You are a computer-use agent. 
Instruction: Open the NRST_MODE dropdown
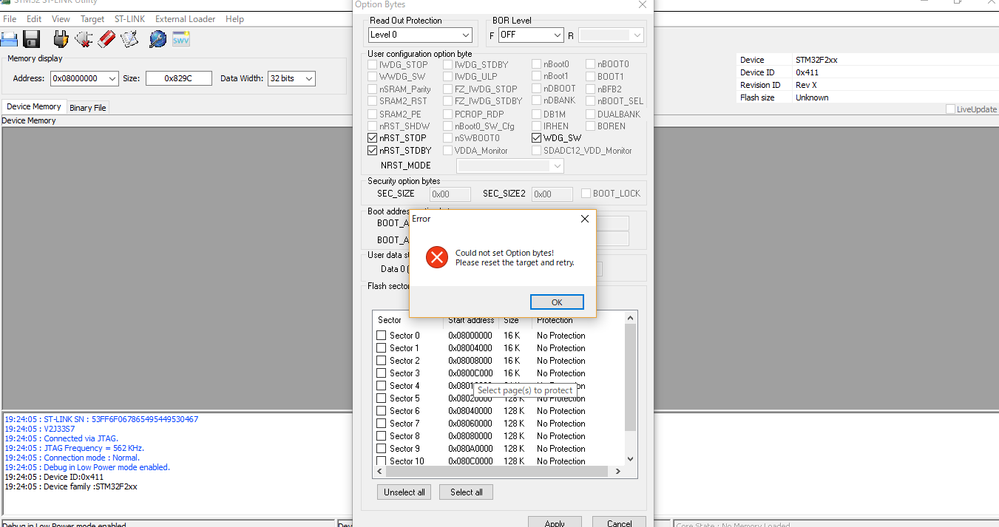(510, 166)
